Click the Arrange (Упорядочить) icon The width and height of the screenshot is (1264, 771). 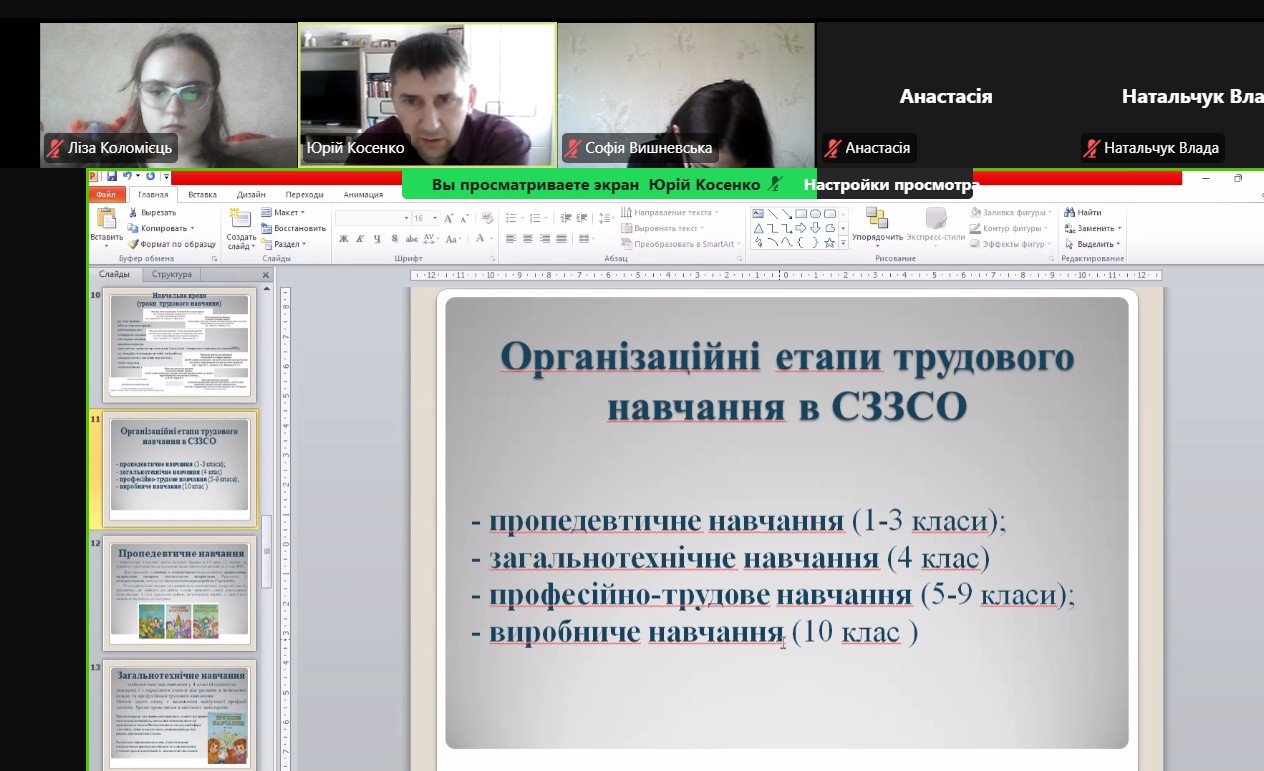click(x=877, y=219)
